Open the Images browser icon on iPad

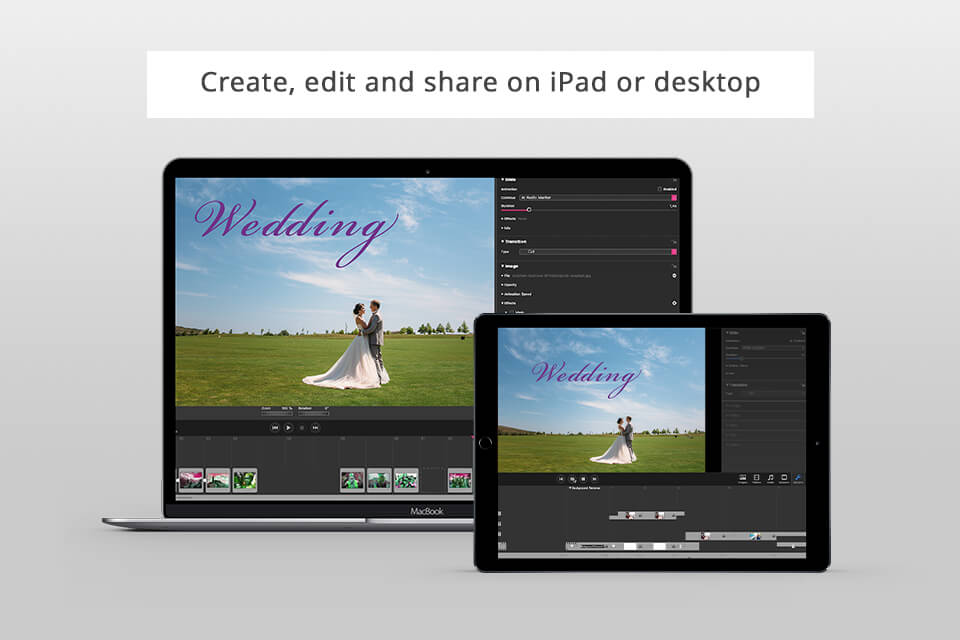pos(743,478)
